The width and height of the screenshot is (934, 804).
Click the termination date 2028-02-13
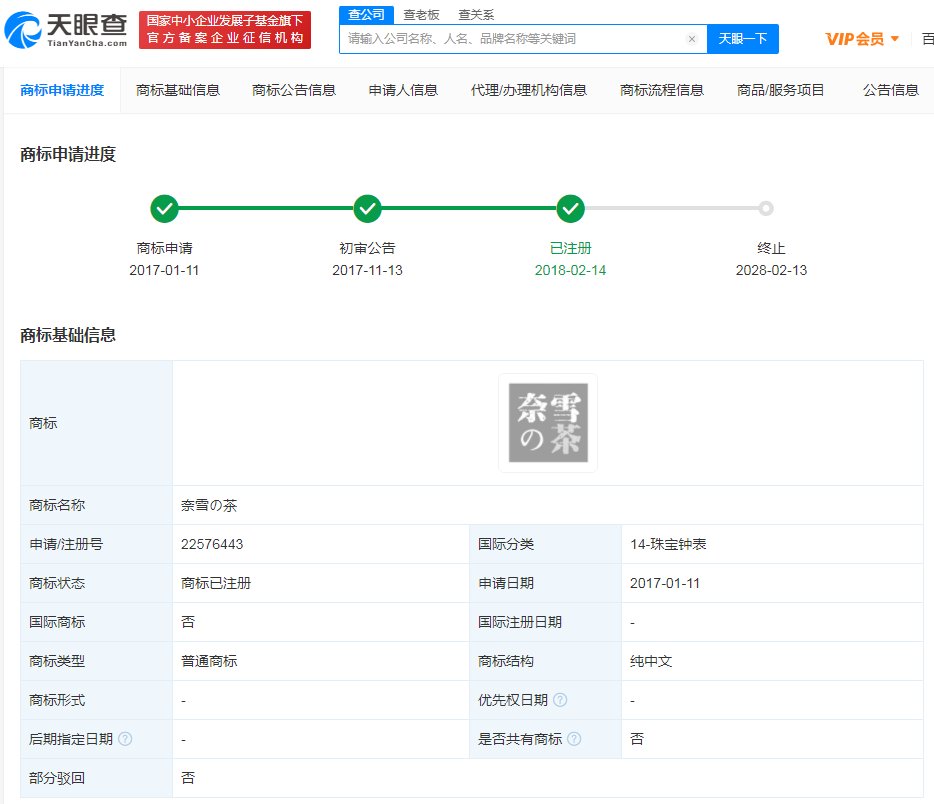pos(771,270)
